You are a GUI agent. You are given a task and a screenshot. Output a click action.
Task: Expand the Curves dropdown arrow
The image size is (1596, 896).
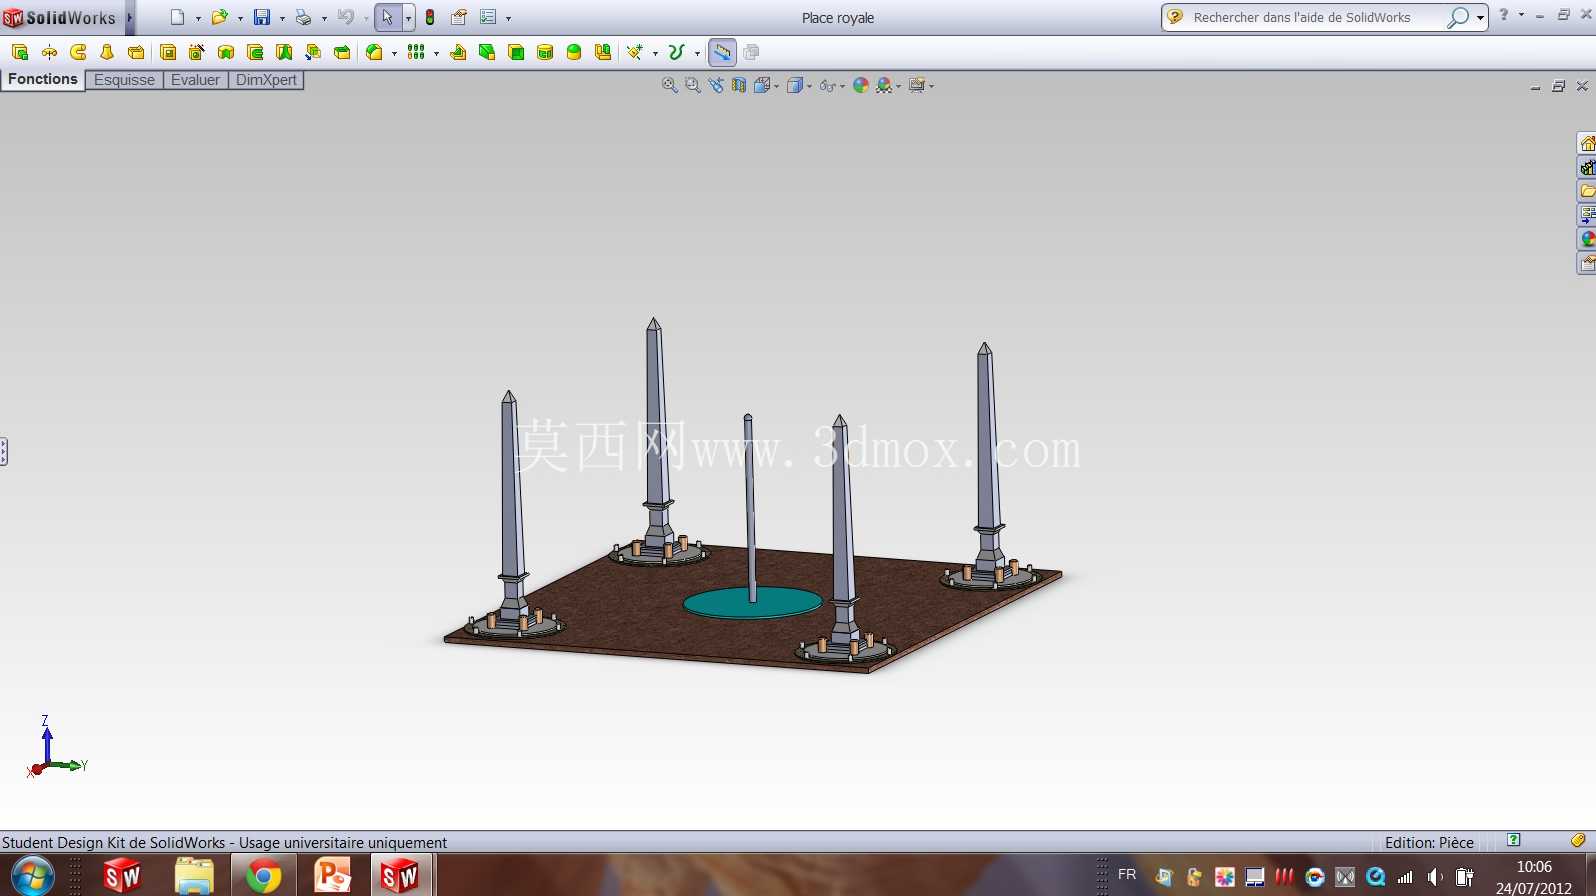pyautogui.click(x=697, y=53)
